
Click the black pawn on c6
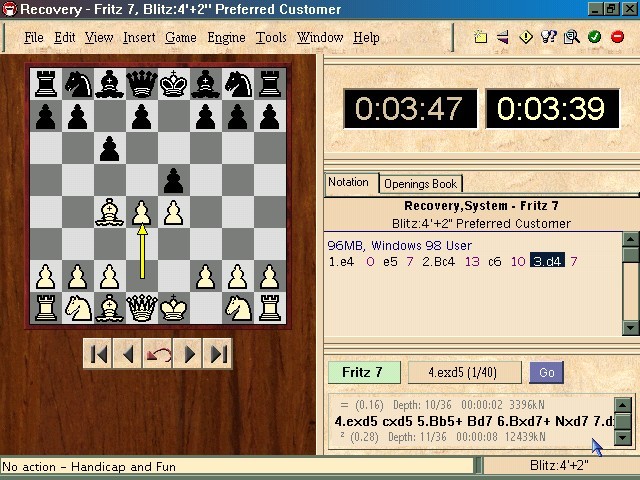tap(109, 148)
